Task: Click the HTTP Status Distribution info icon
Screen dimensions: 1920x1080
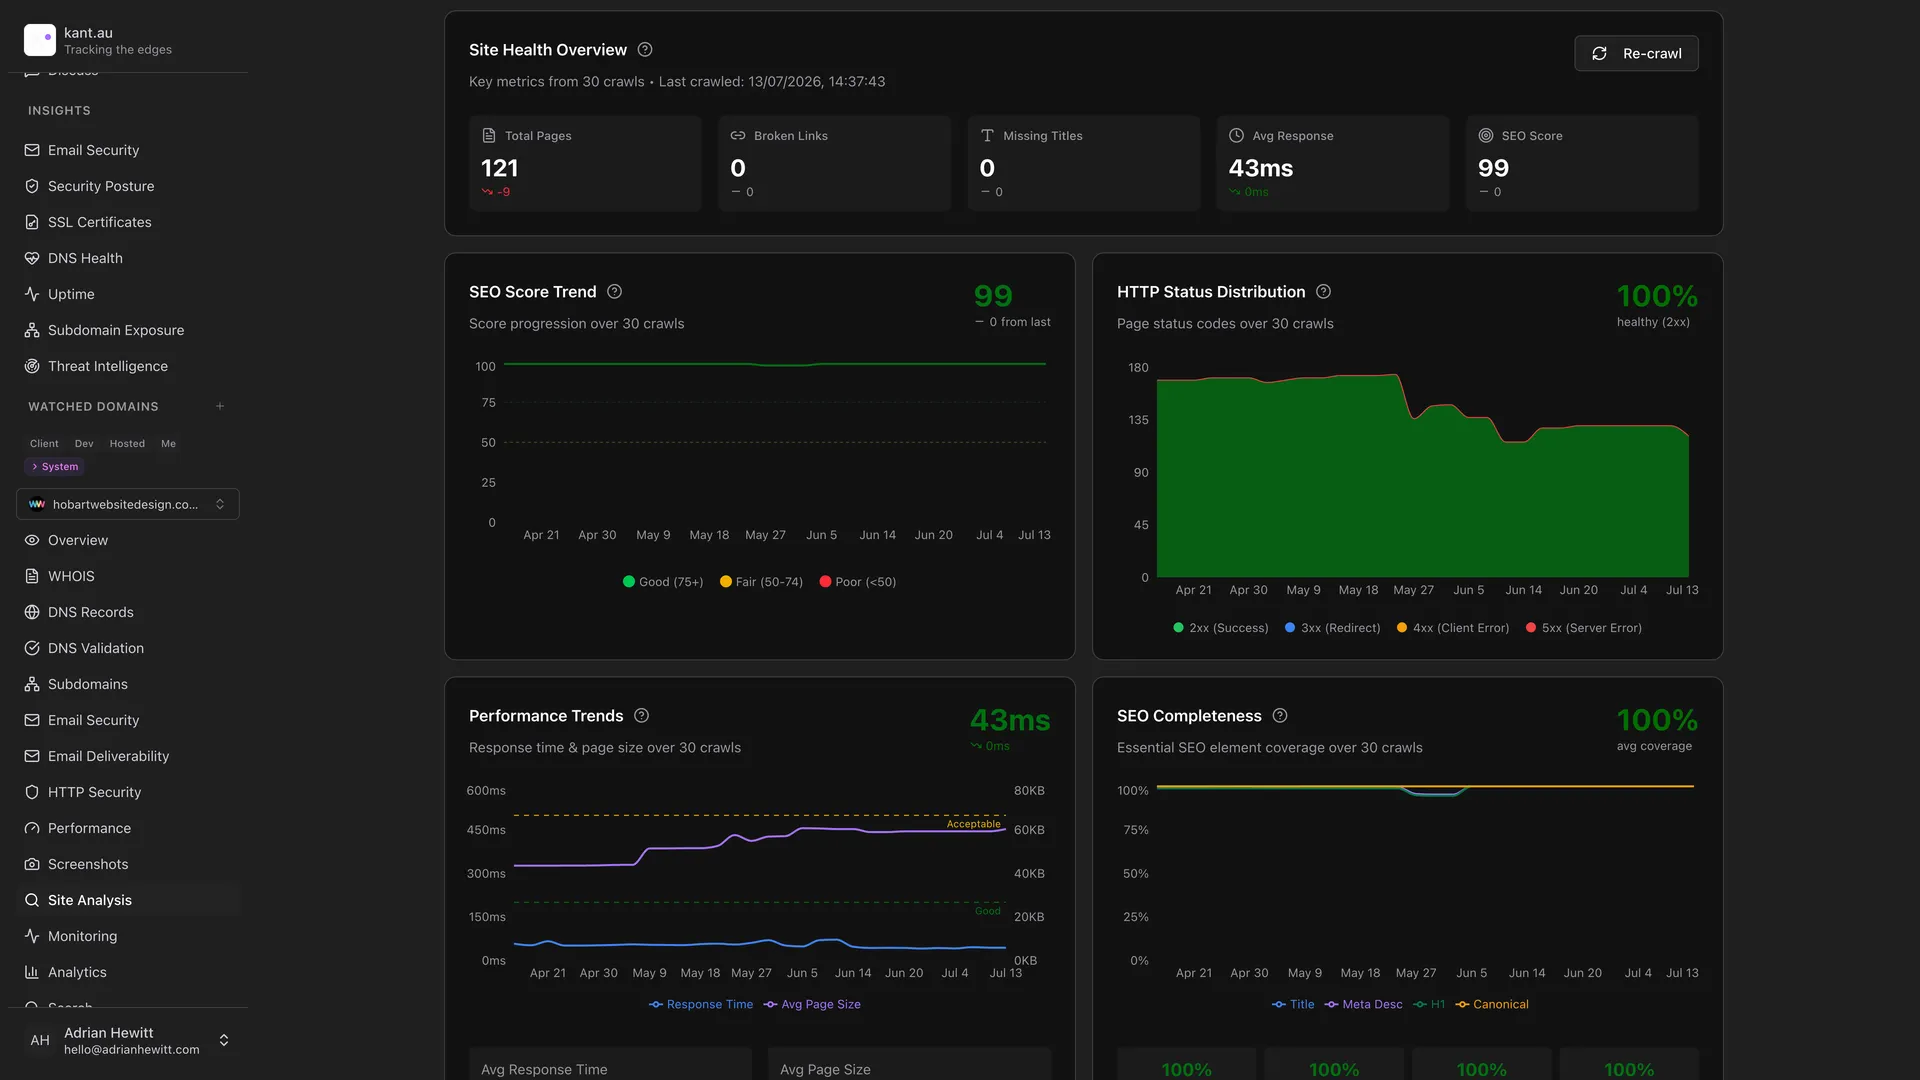Action: tap(1323, 292)
